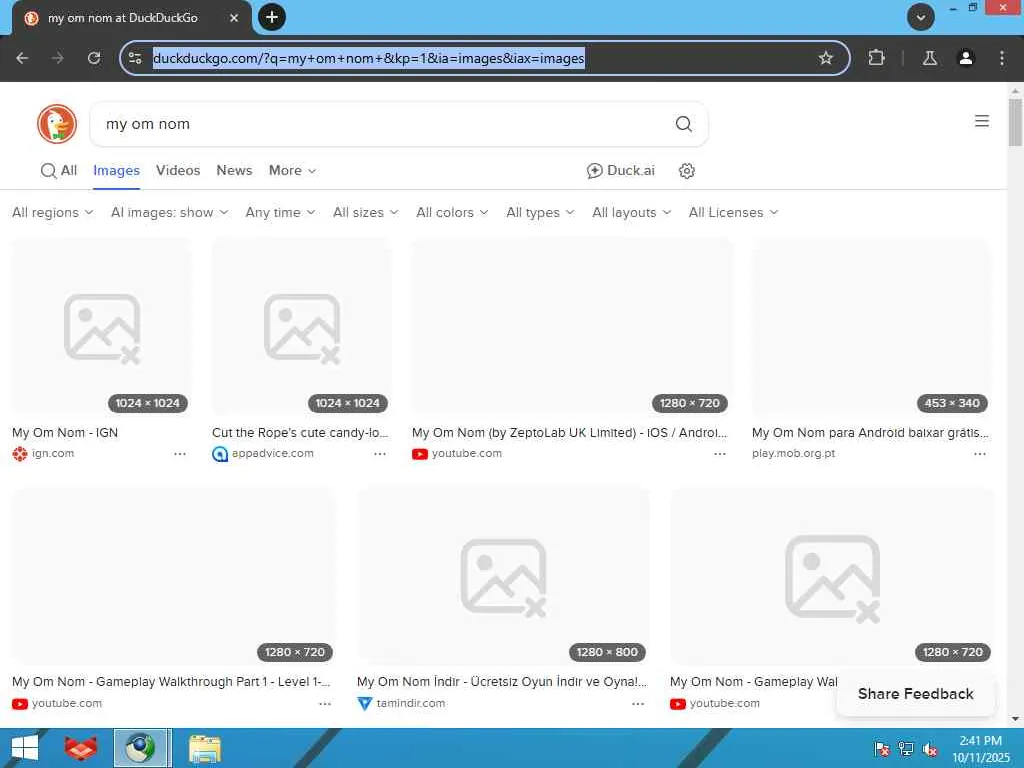Open more options for play.mob.org.pt result
The image size is (1024, 768).
pos(980,453)
